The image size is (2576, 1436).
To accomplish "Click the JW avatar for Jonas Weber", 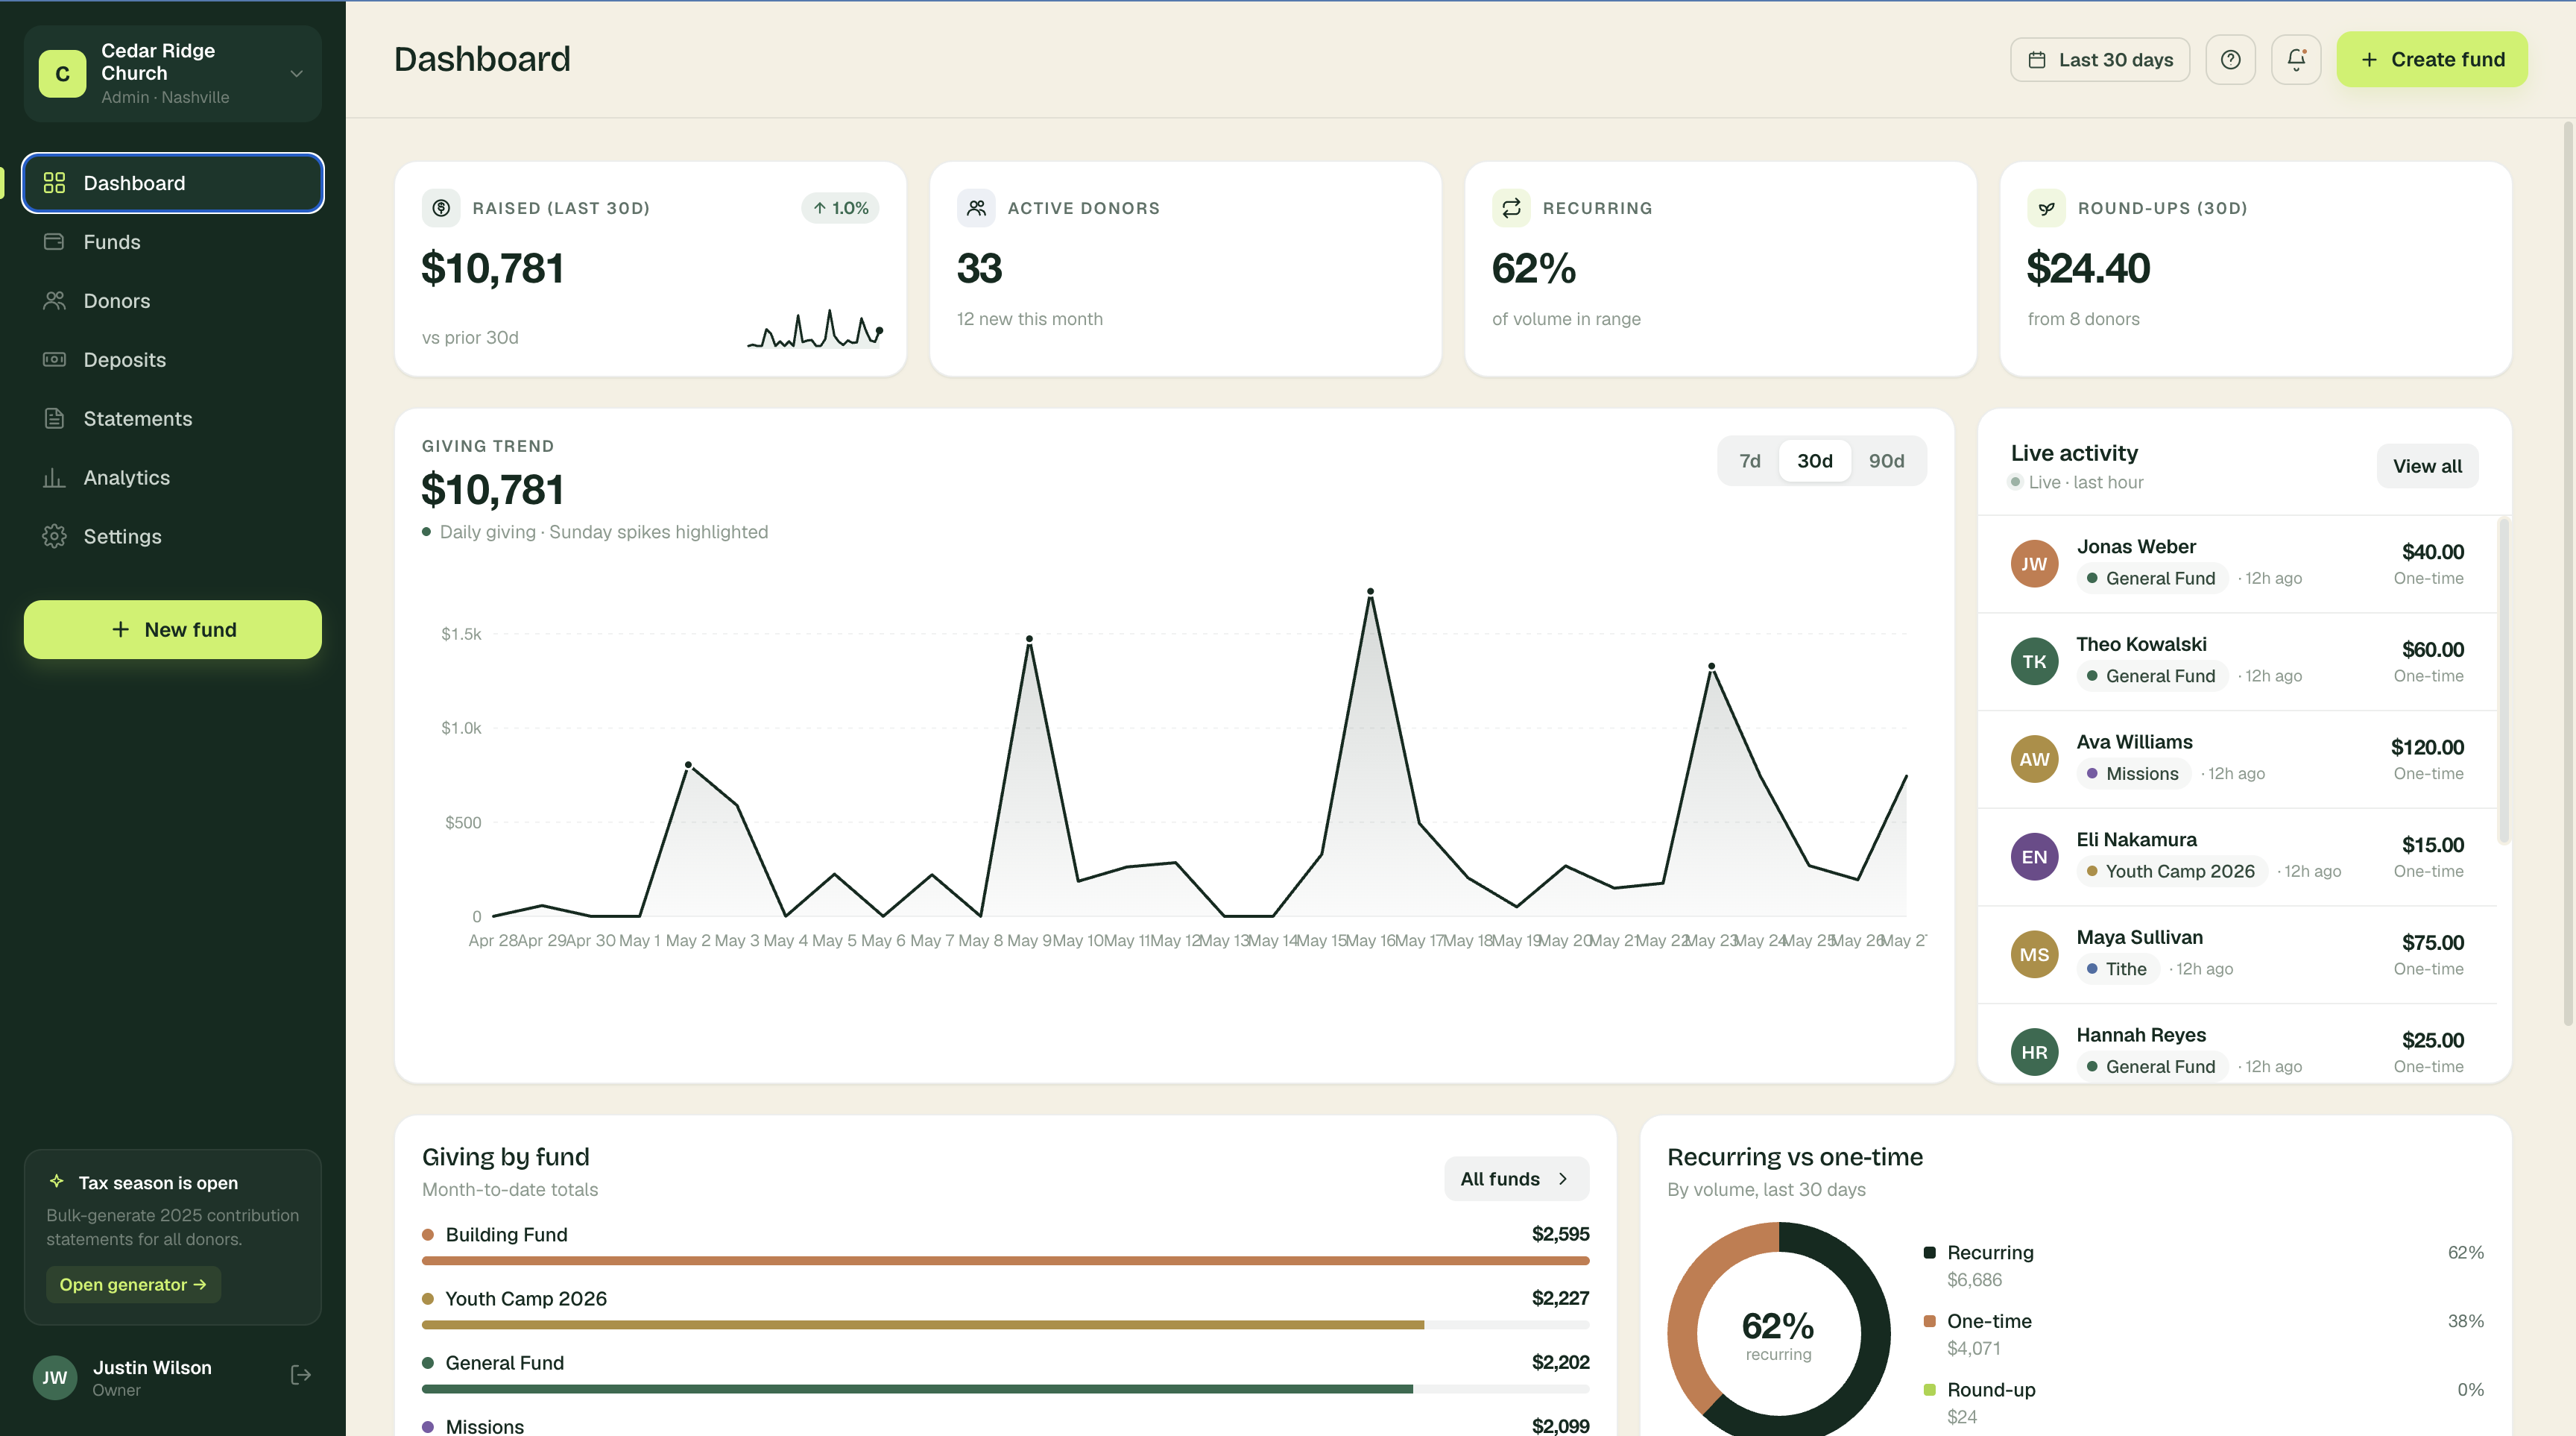I will tap(2034, 563).
